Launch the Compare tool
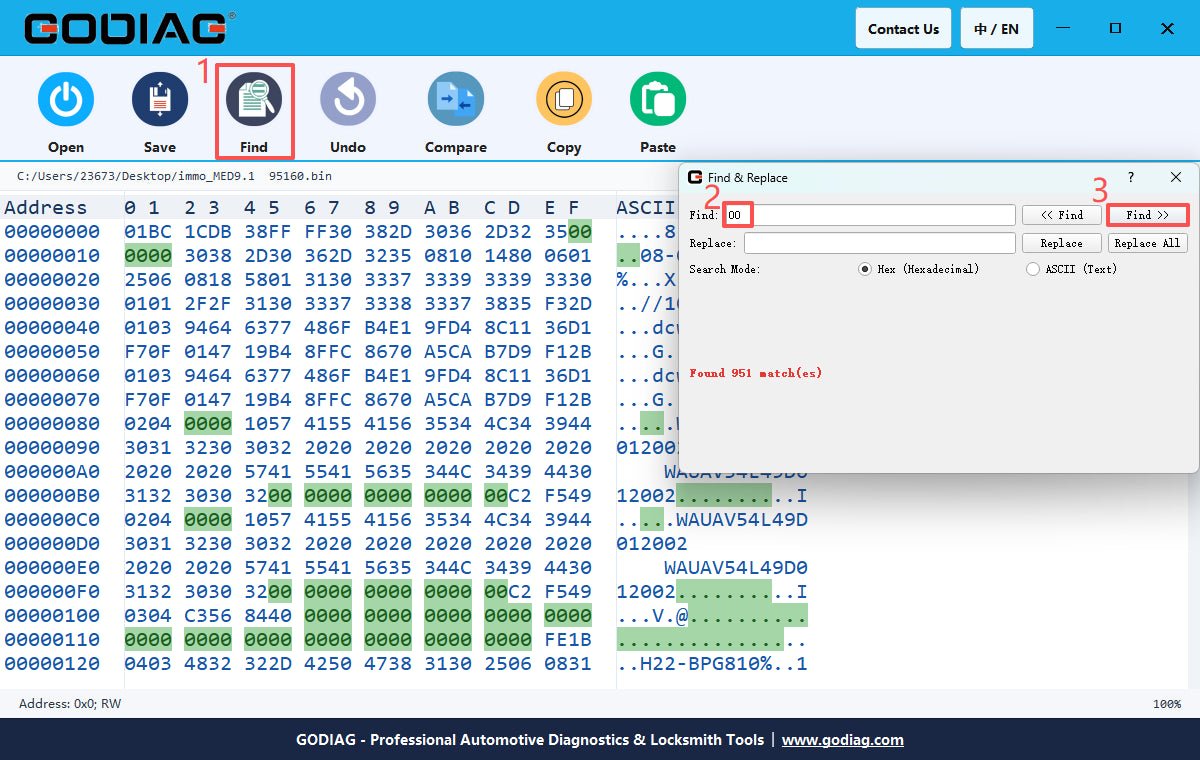Viewport: 1200px width, 760px height. tap(456, 100)
